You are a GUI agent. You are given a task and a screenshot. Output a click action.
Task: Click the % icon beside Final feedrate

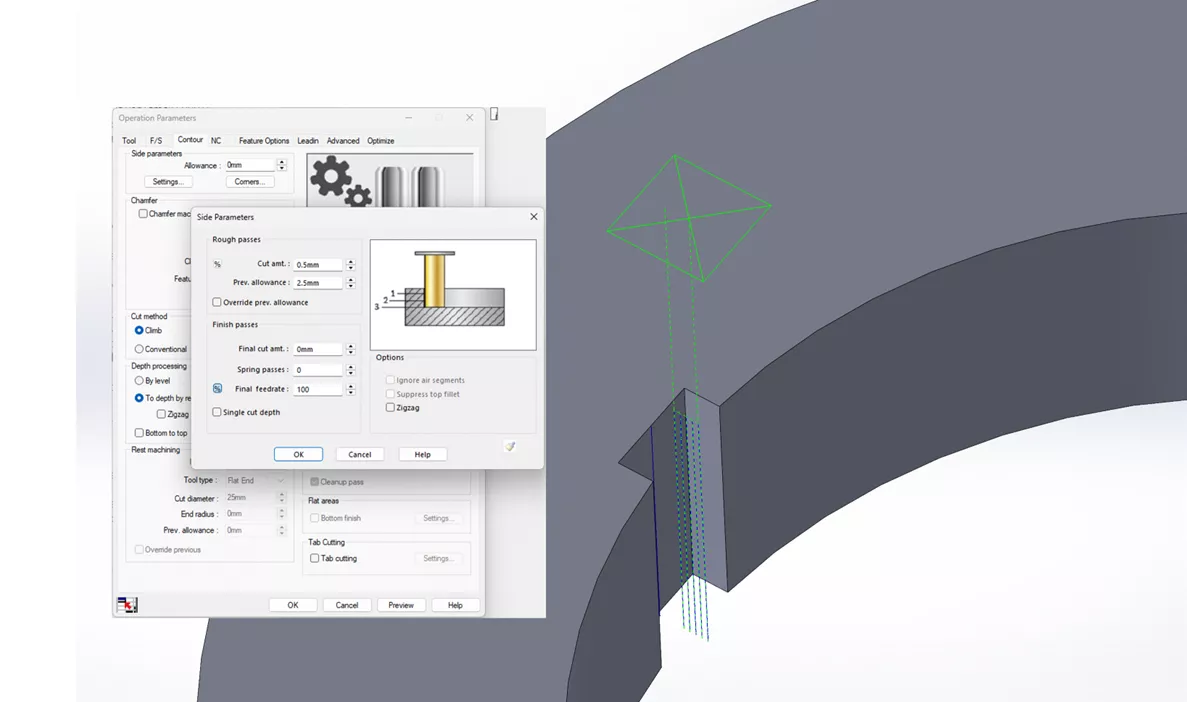tap(216, 387)
